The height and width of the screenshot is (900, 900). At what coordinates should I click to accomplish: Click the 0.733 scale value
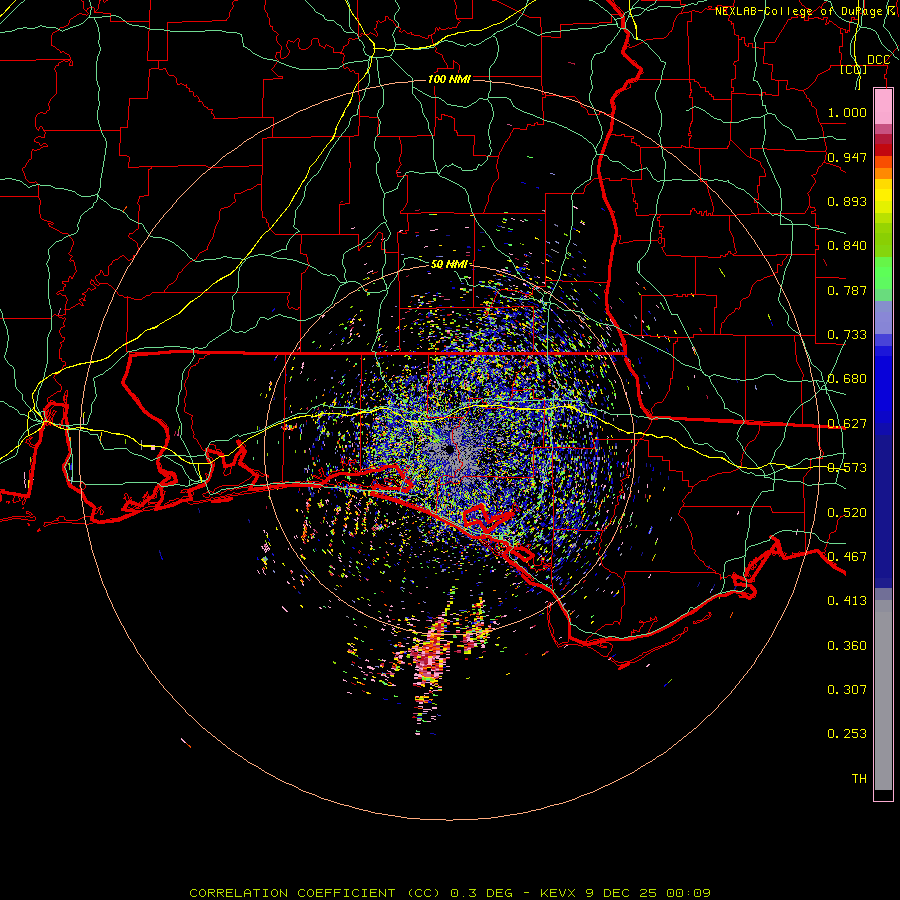pos(847,334)
